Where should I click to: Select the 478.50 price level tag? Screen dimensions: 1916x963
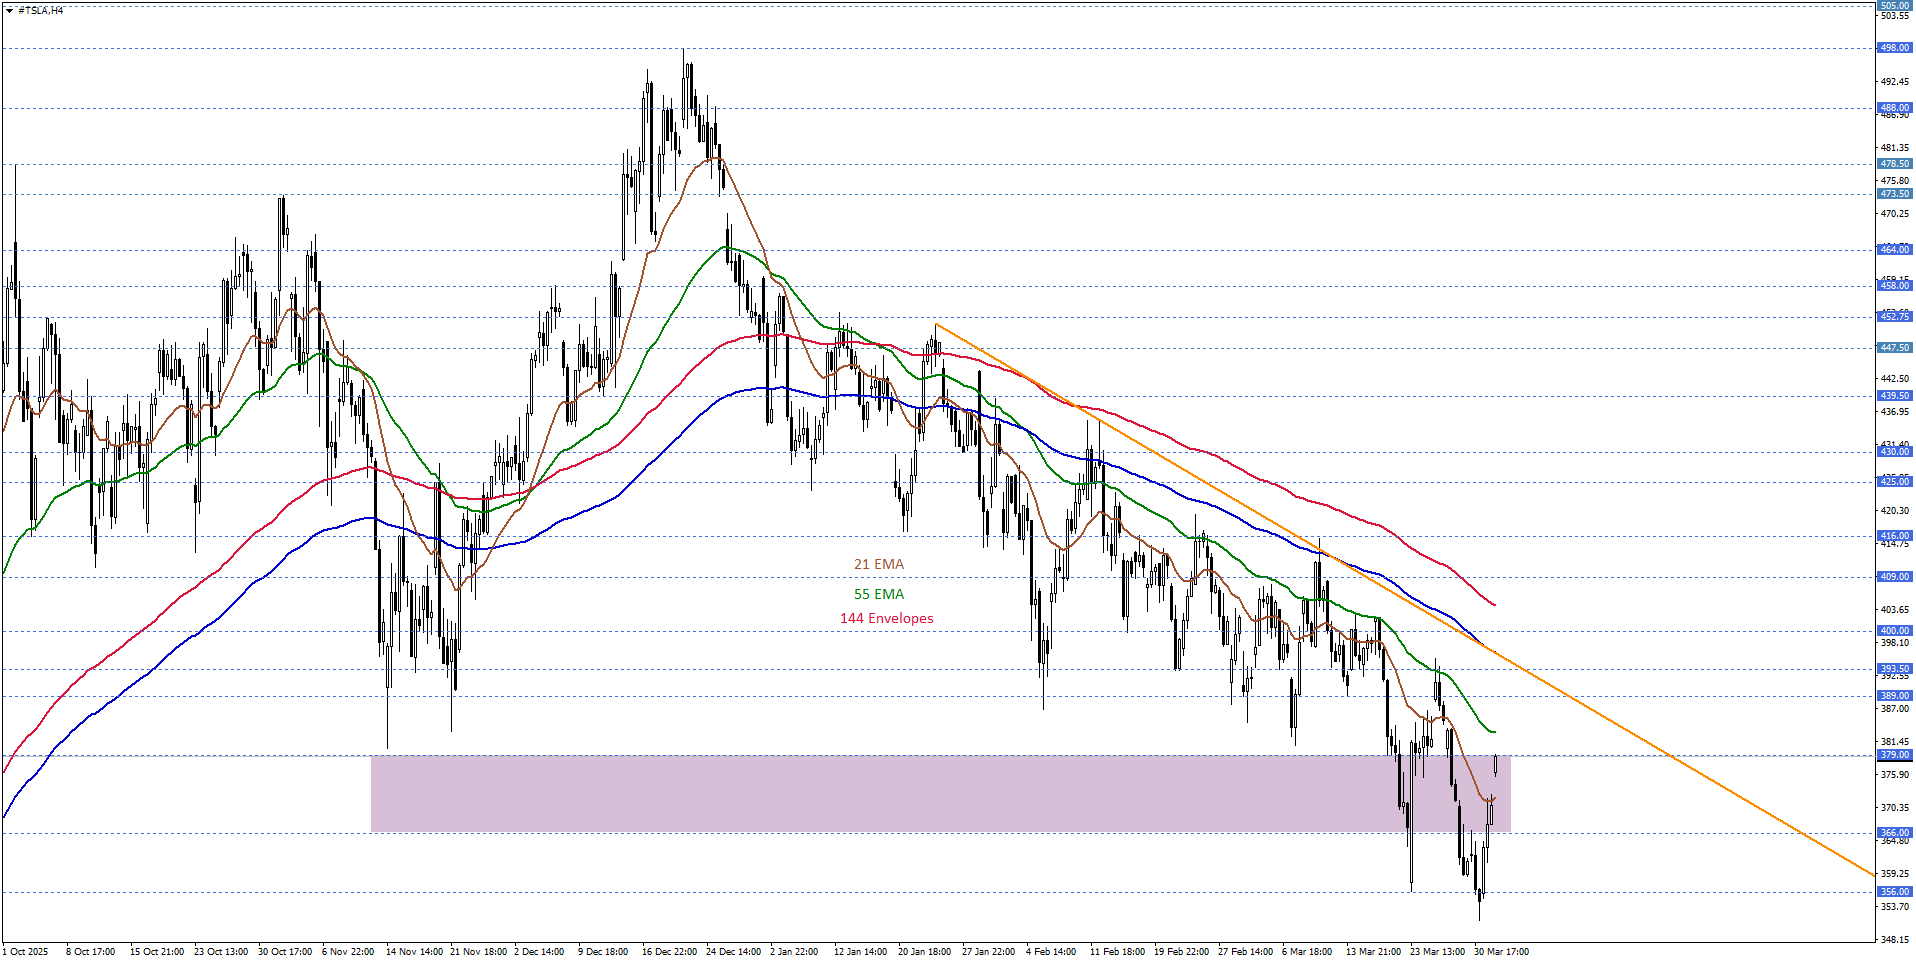(x=1894, y=164)
